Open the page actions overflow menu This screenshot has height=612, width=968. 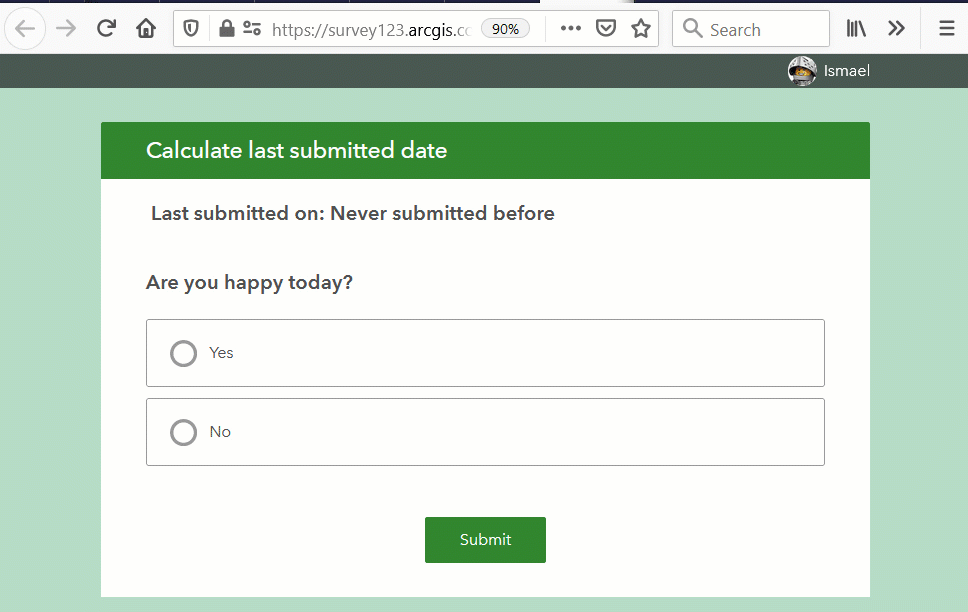(x=570, y=28)
